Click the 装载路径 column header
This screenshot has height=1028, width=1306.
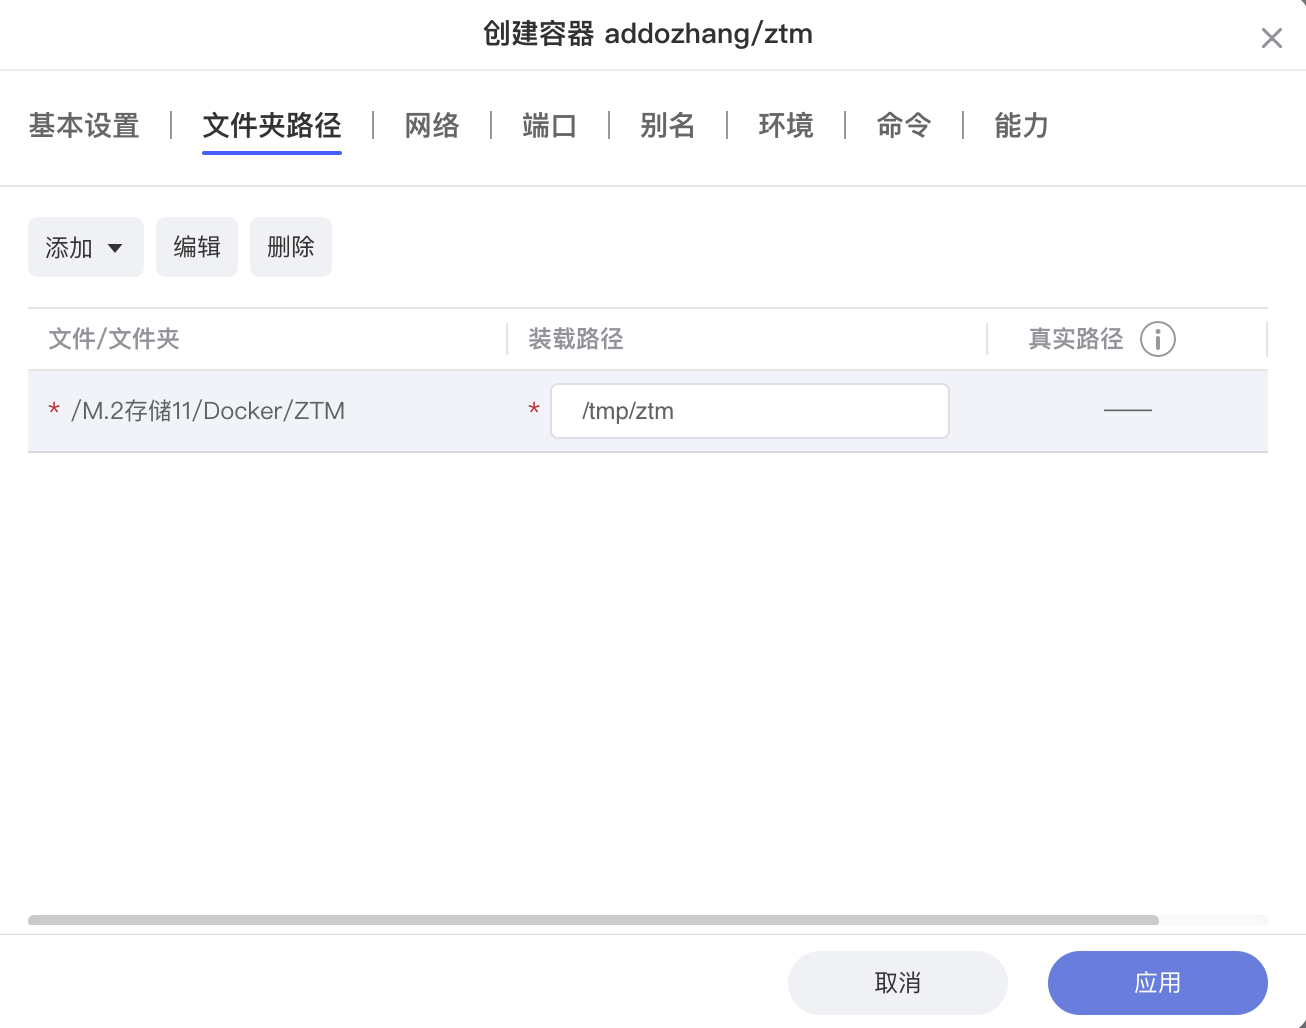tap(575, 339)
